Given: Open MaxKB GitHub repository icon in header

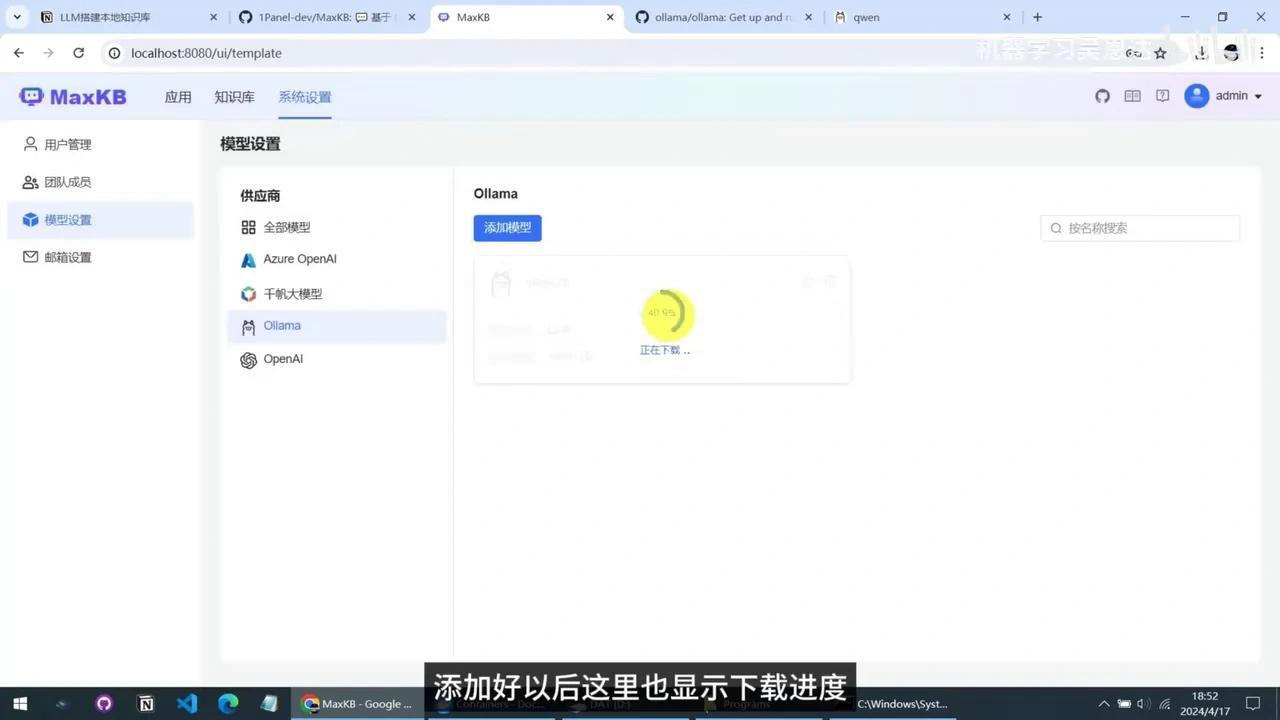Looking at the screenshot, I should click(x=1102, y=96).
